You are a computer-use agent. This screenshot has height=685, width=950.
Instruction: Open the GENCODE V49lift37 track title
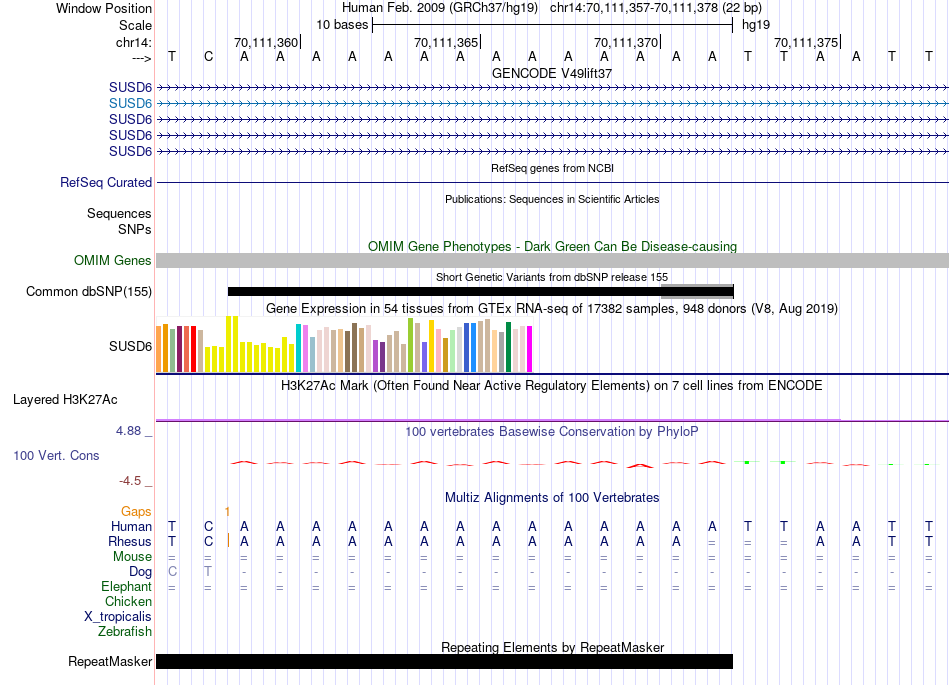(552, 74)
